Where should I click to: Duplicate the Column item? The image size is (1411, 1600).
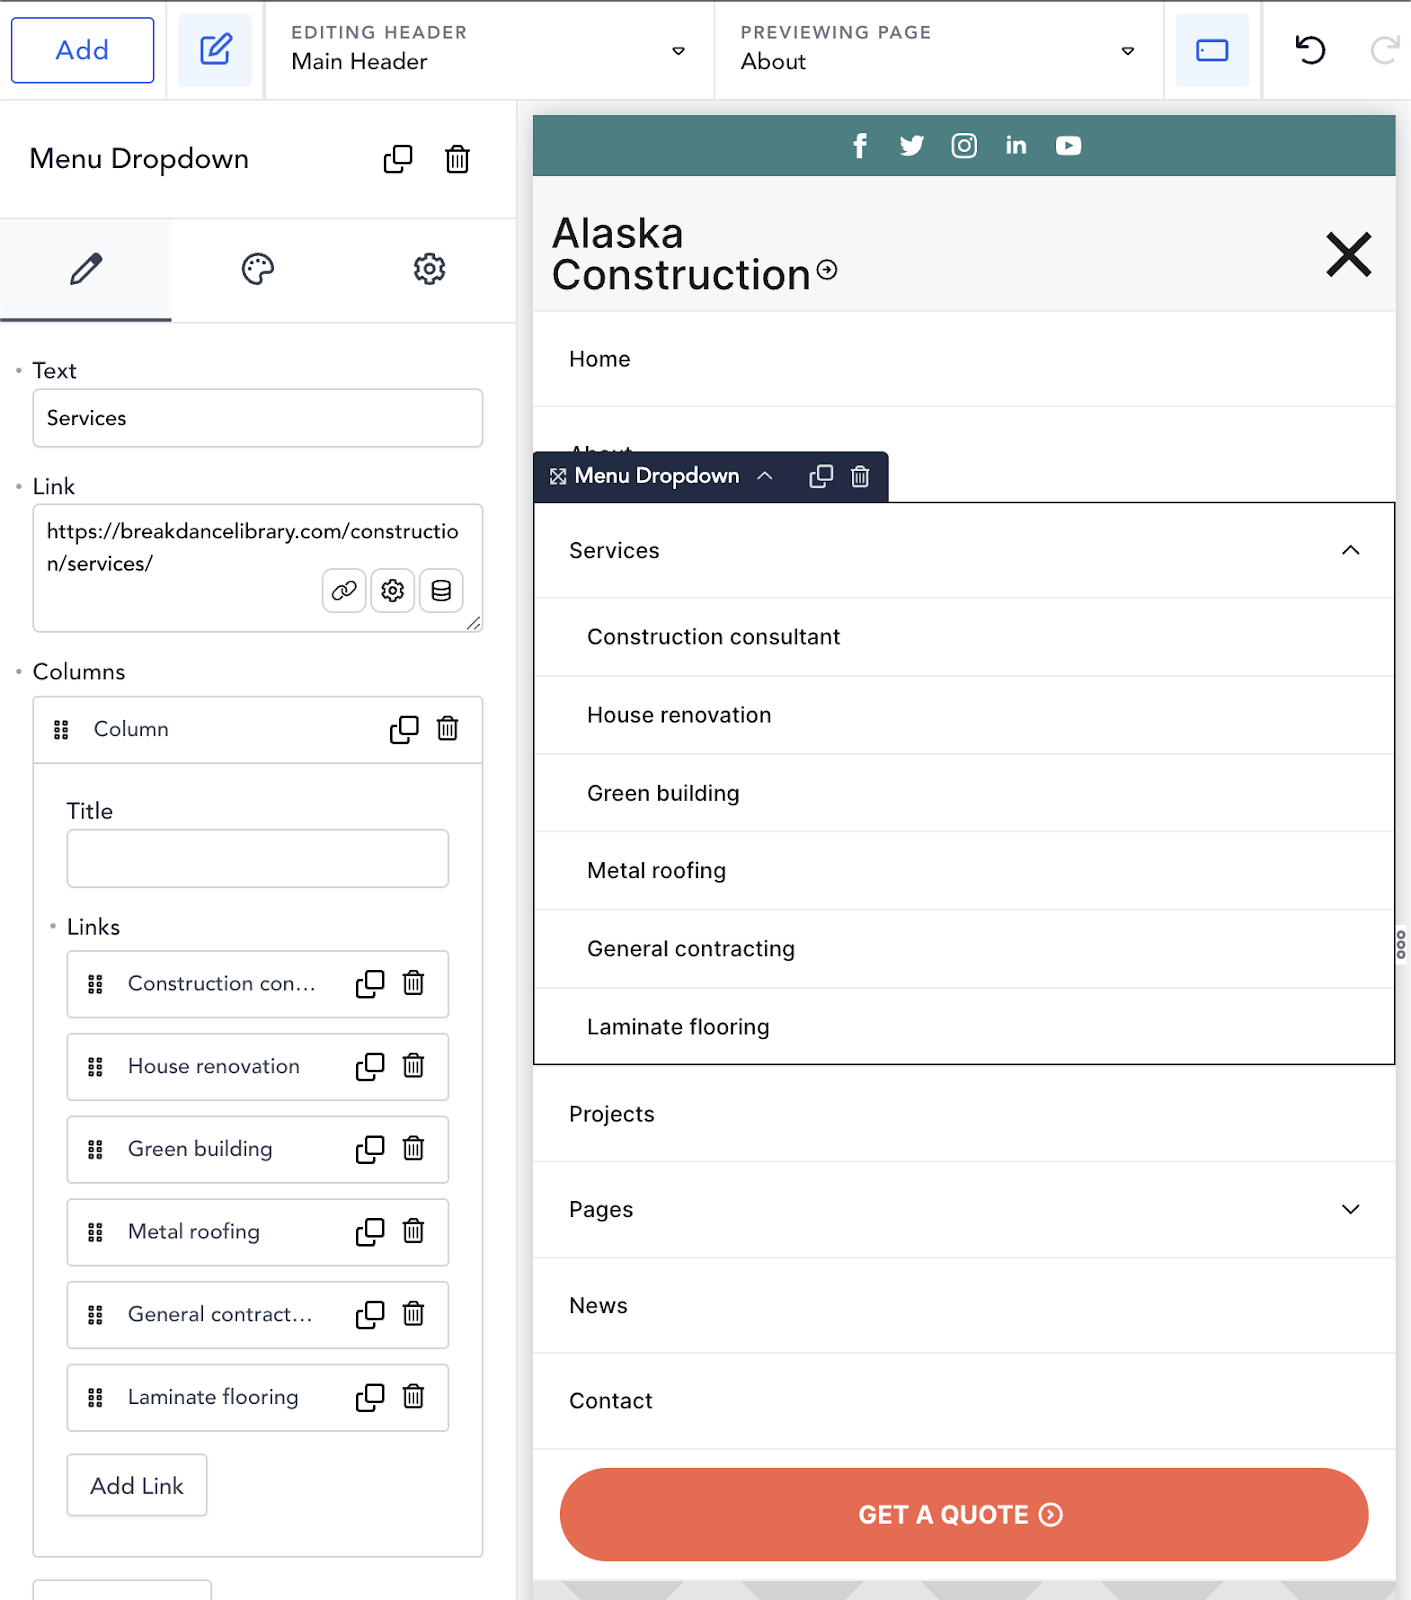(404, 730)
